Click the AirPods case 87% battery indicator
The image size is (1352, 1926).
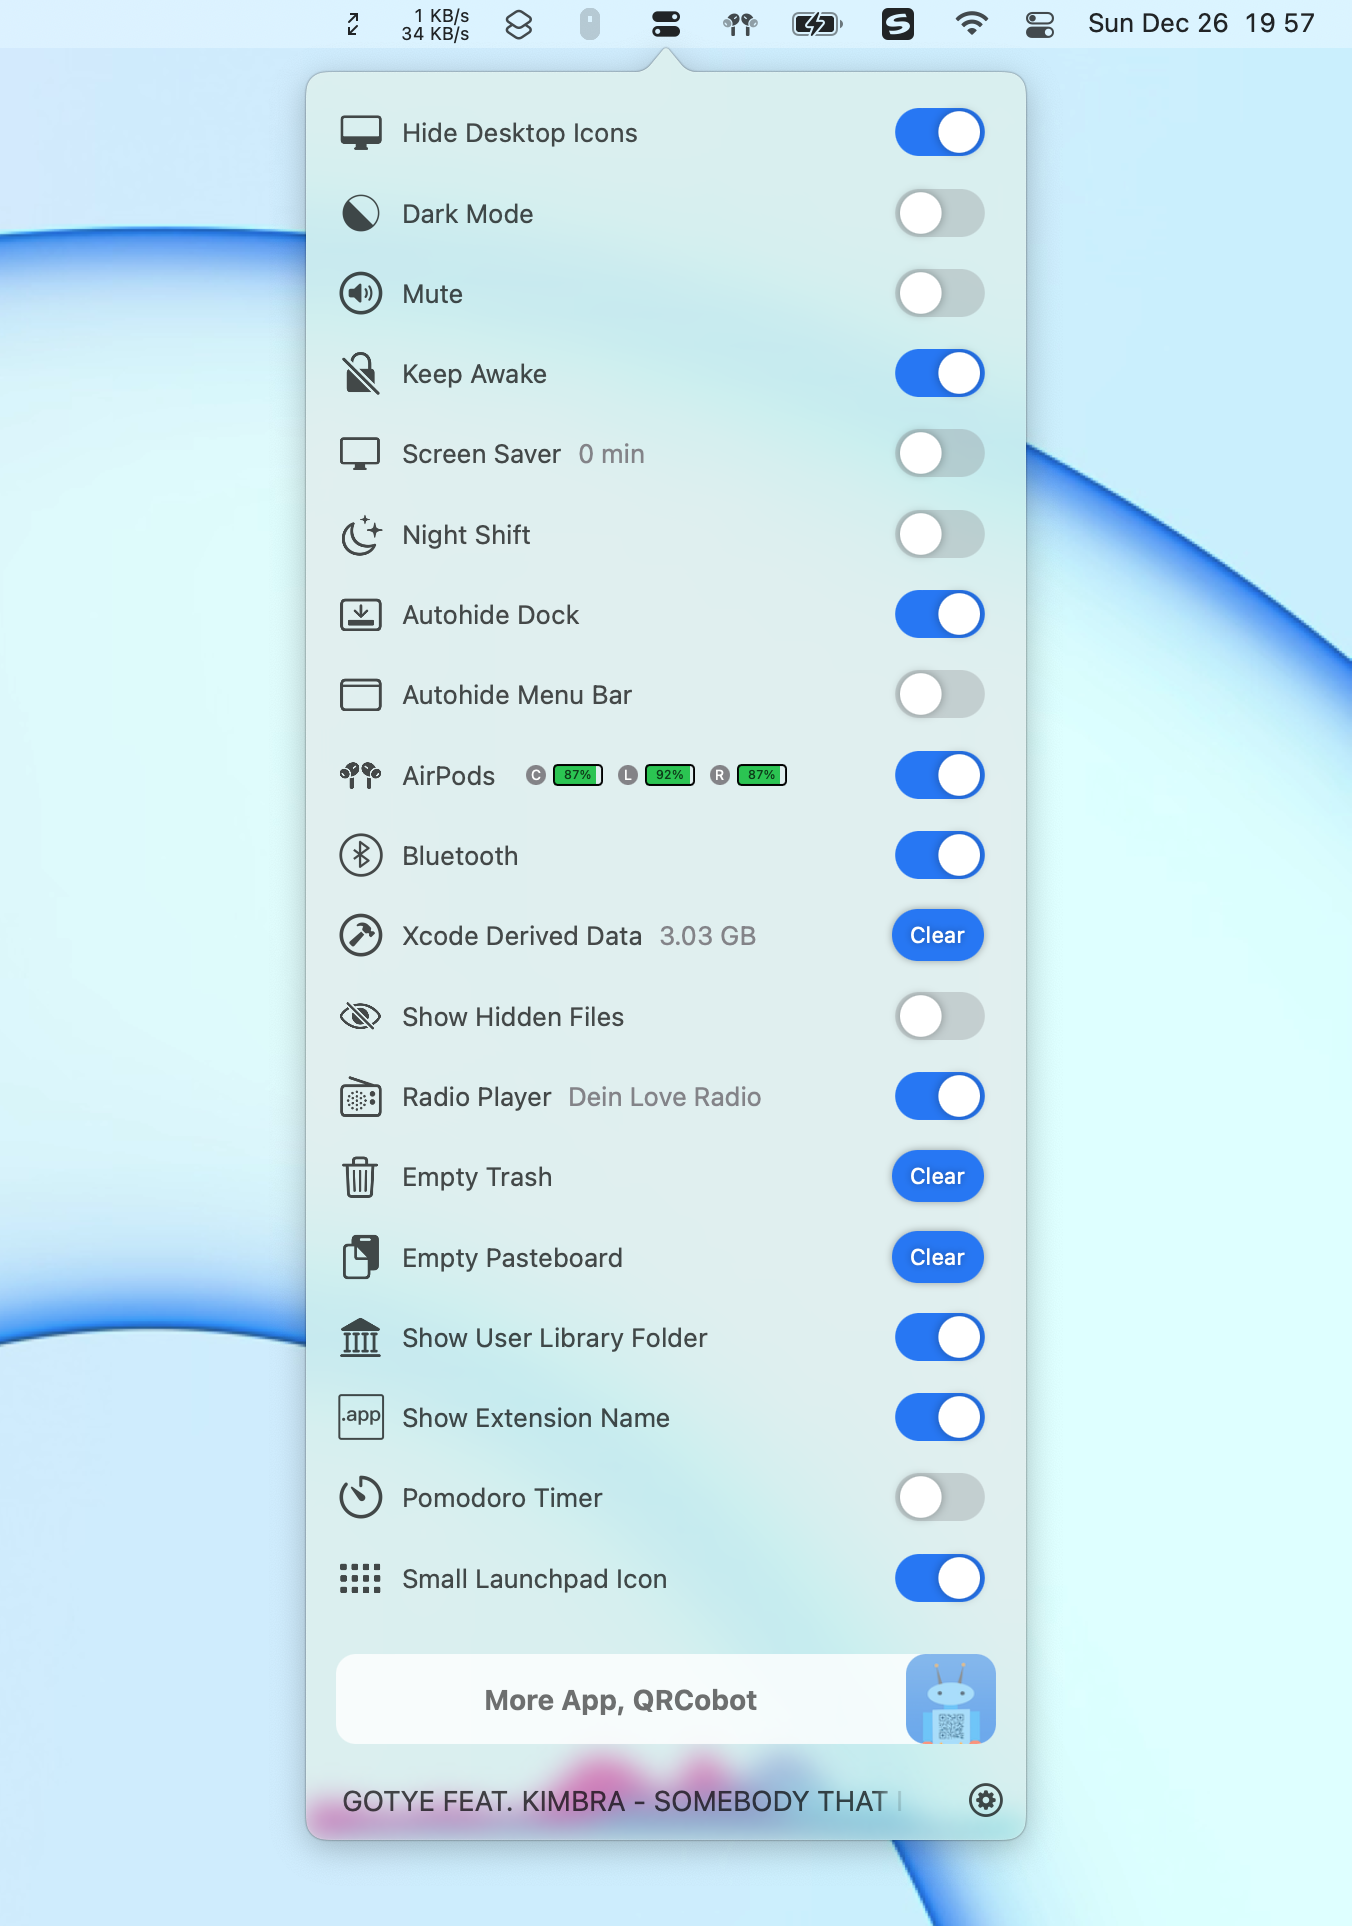pyautogui.click(x=578, y=775)
